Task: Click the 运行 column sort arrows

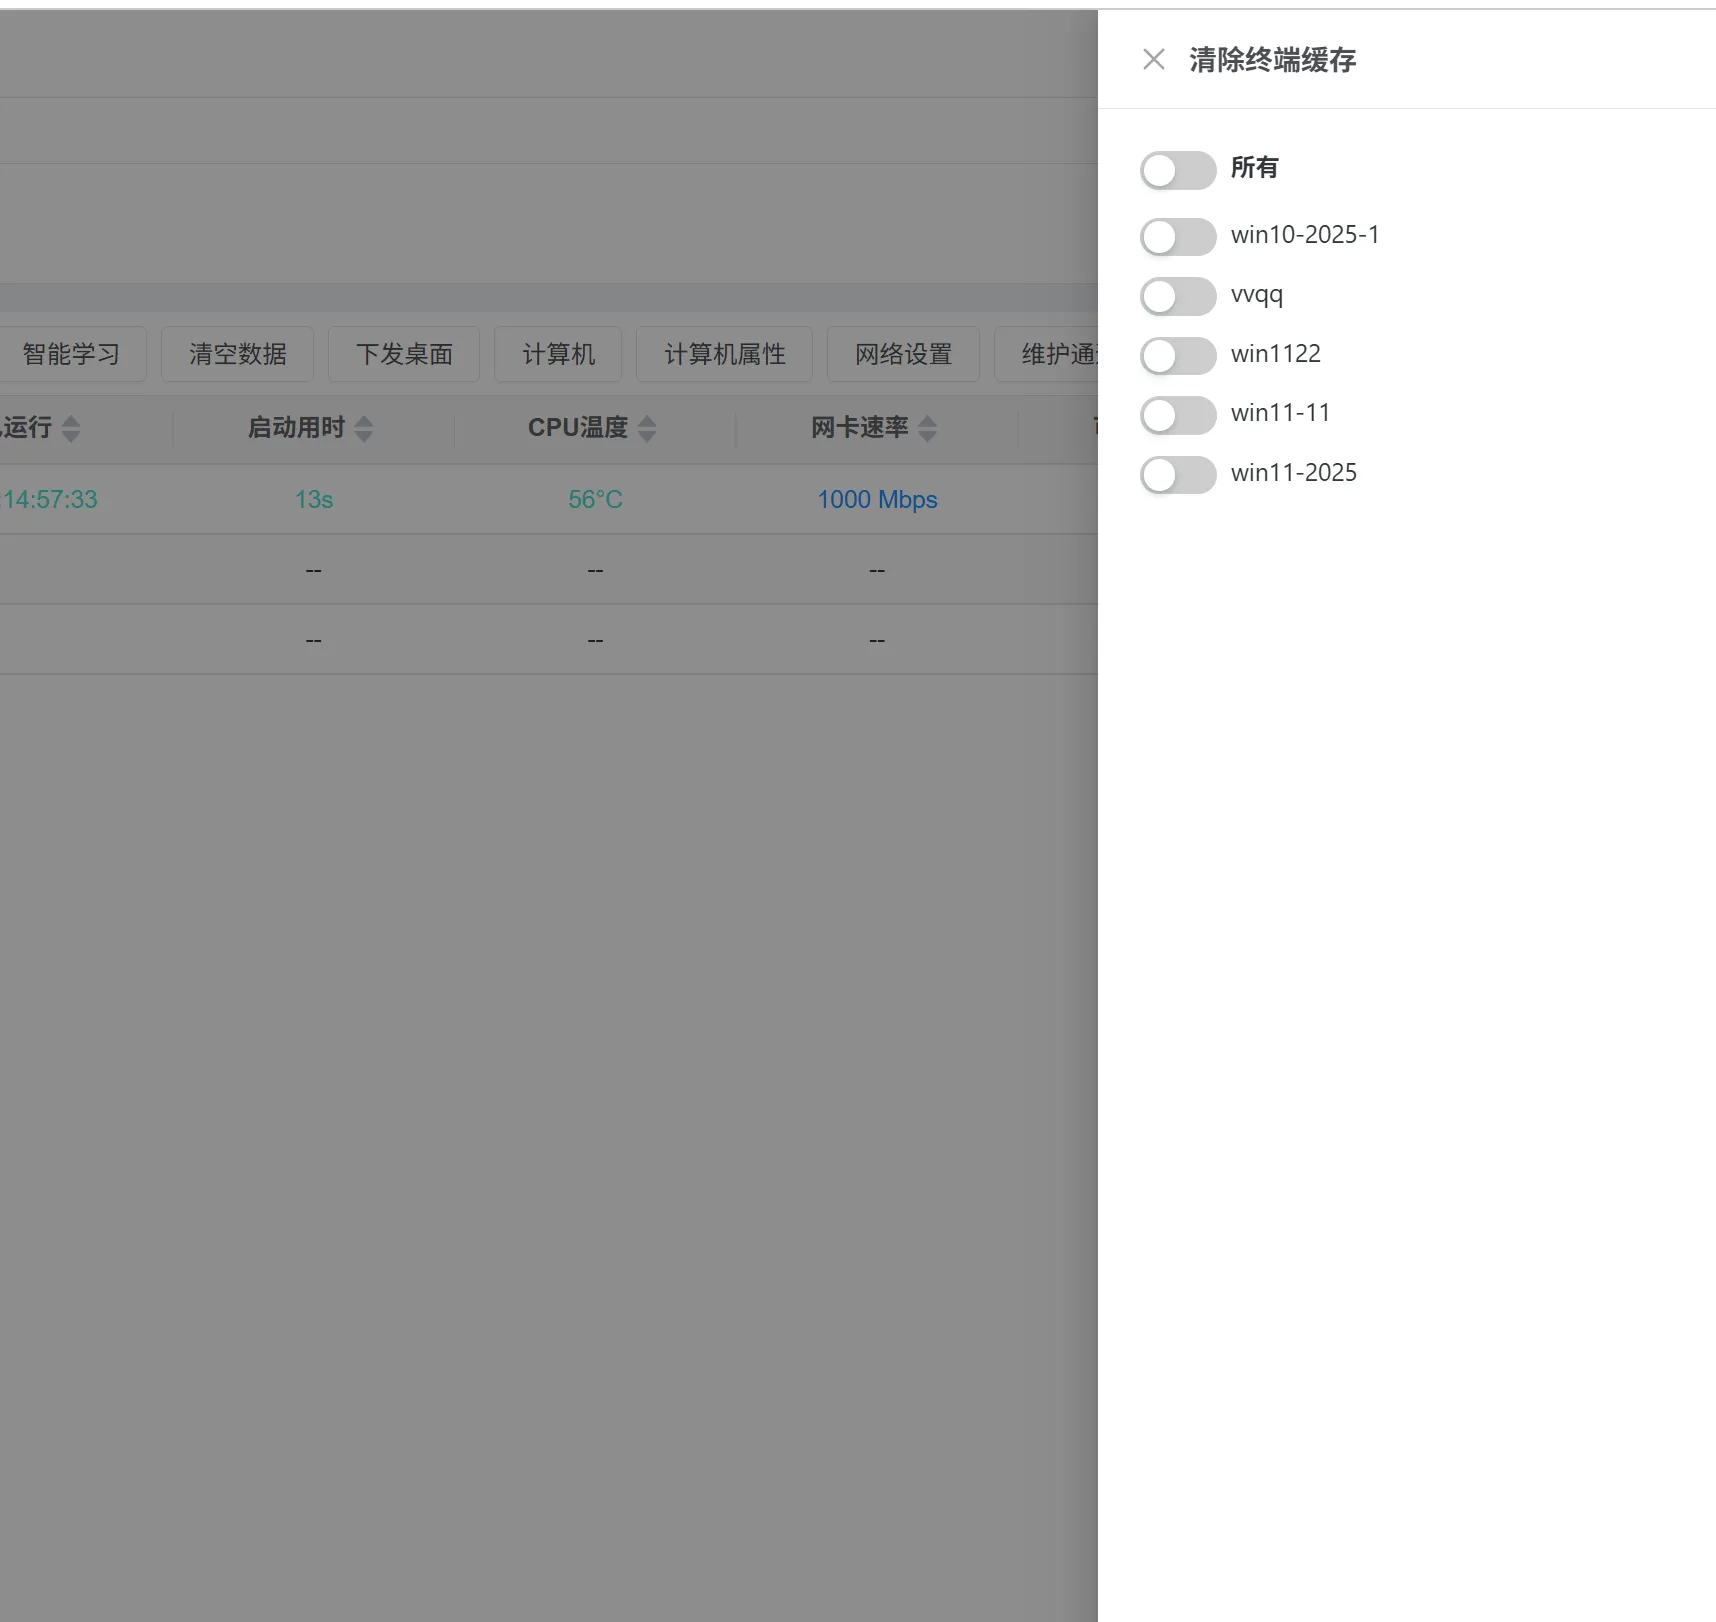Action: (x=70, y=428)
